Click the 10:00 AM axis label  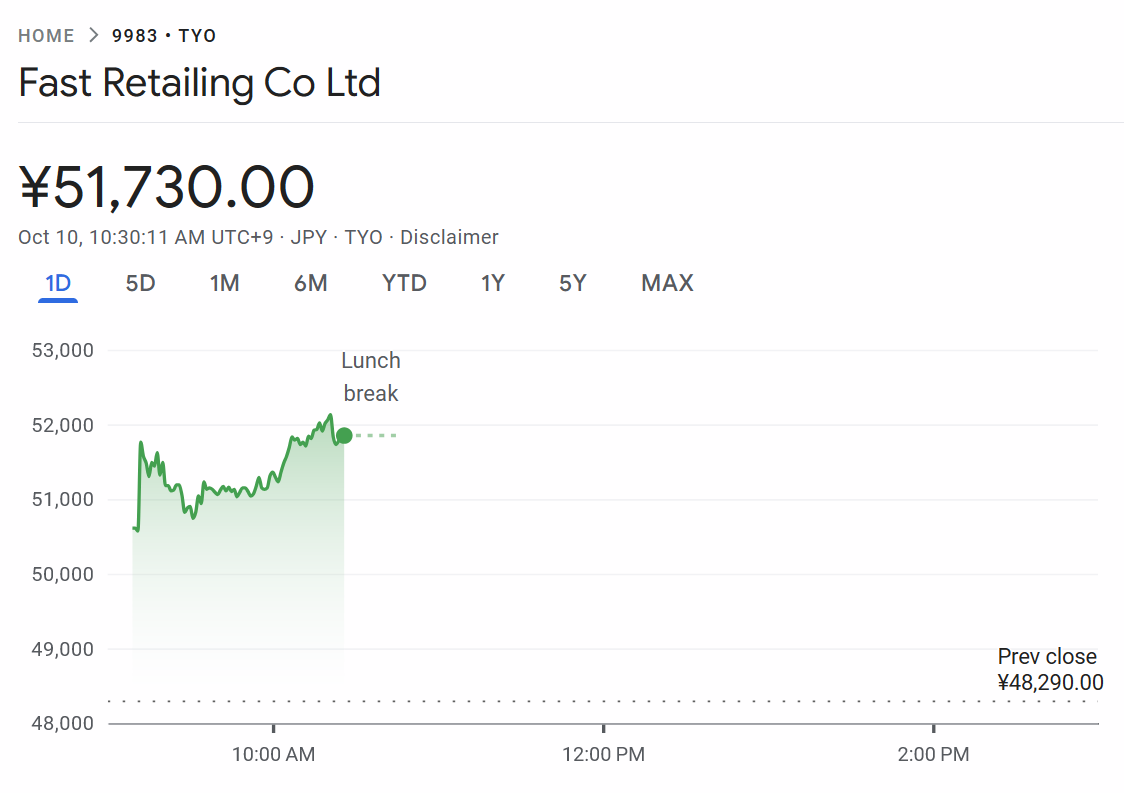(x=273, y=755)
